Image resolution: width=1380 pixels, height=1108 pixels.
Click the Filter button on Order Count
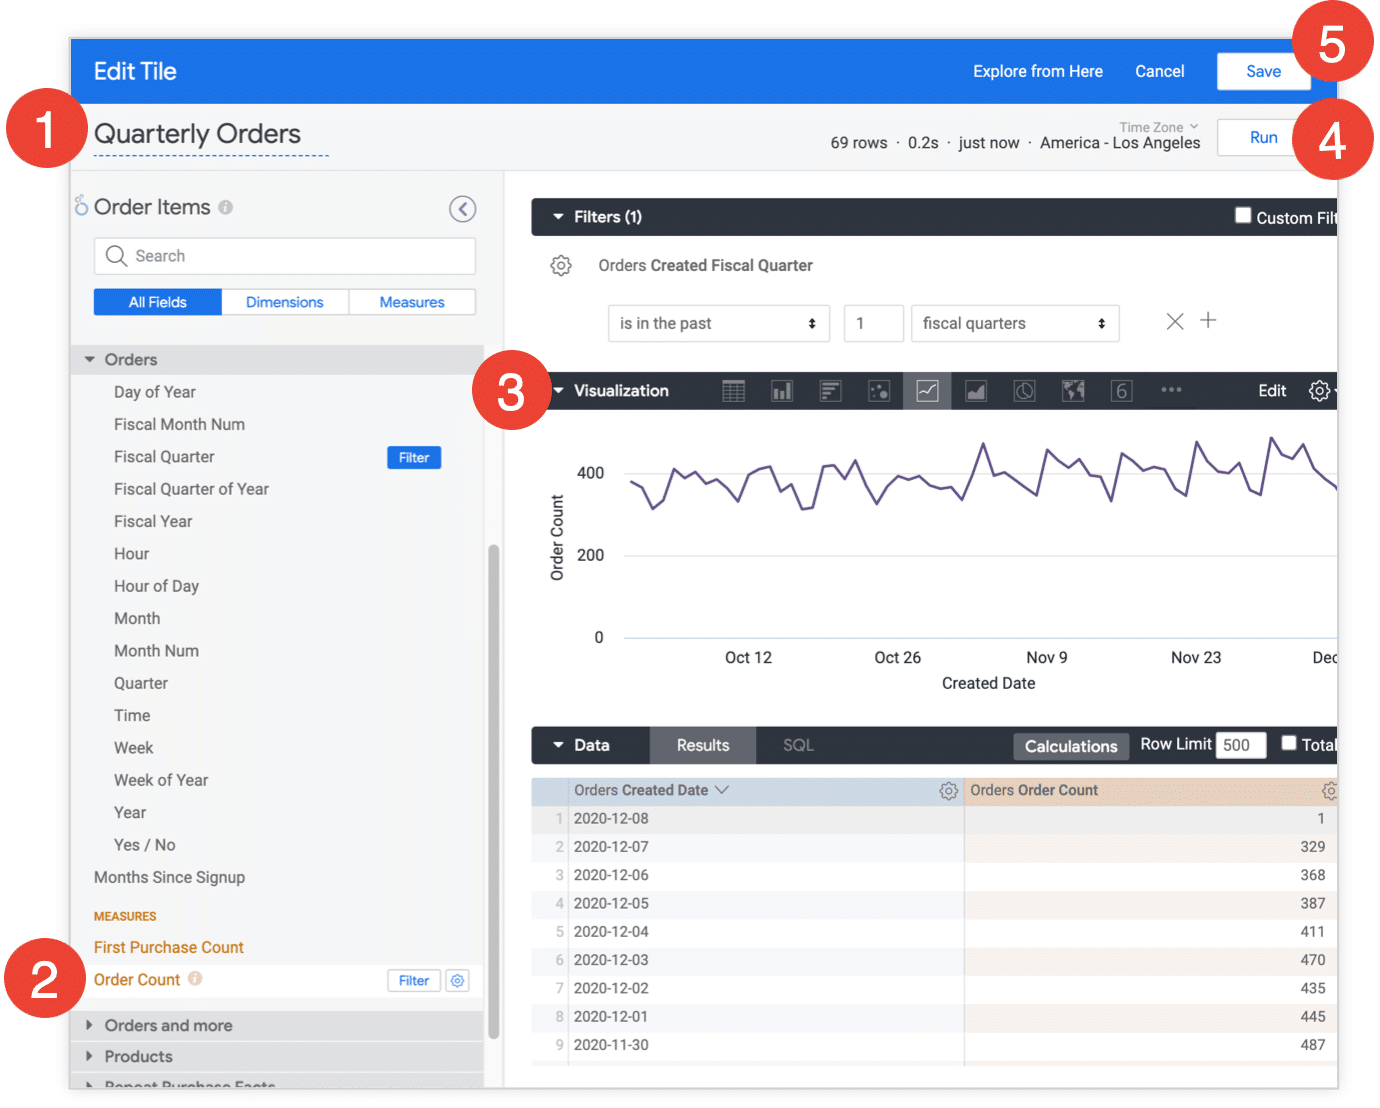414,981
